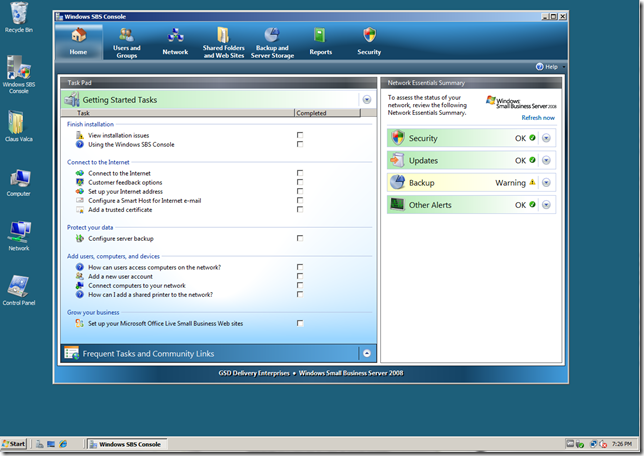Mark 'Connect to the Internet' as completed
Viewport: 644px width, 456px height.
click(x=300, y=173)
